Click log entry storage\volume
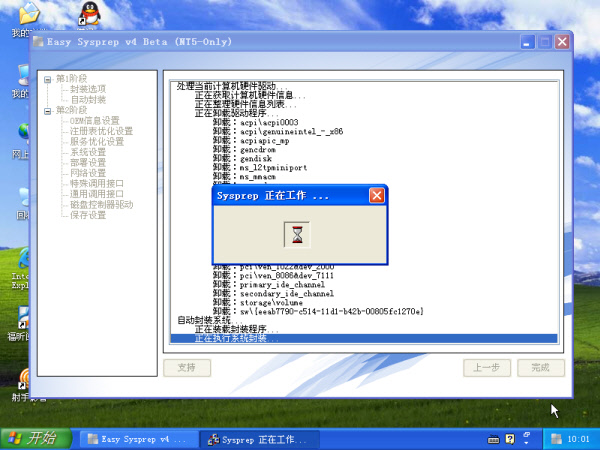Viewport: 600px width, 450px height. tap(258, 303)
